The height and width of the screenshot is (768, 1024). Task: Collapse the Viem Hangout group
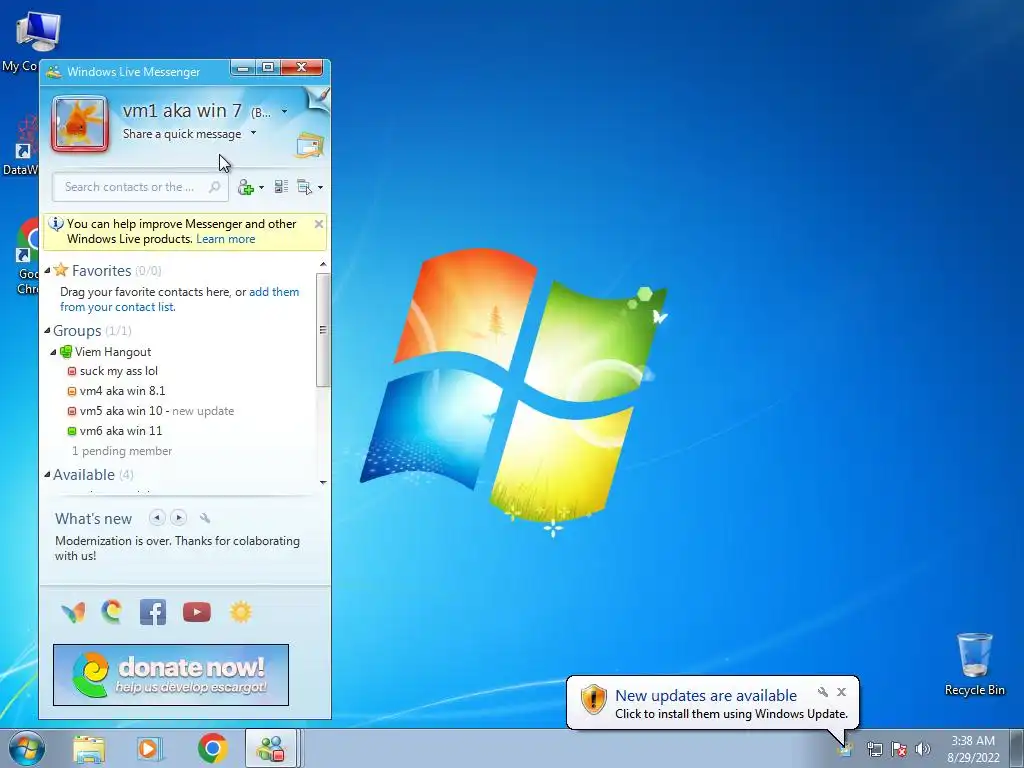(54, 353)
